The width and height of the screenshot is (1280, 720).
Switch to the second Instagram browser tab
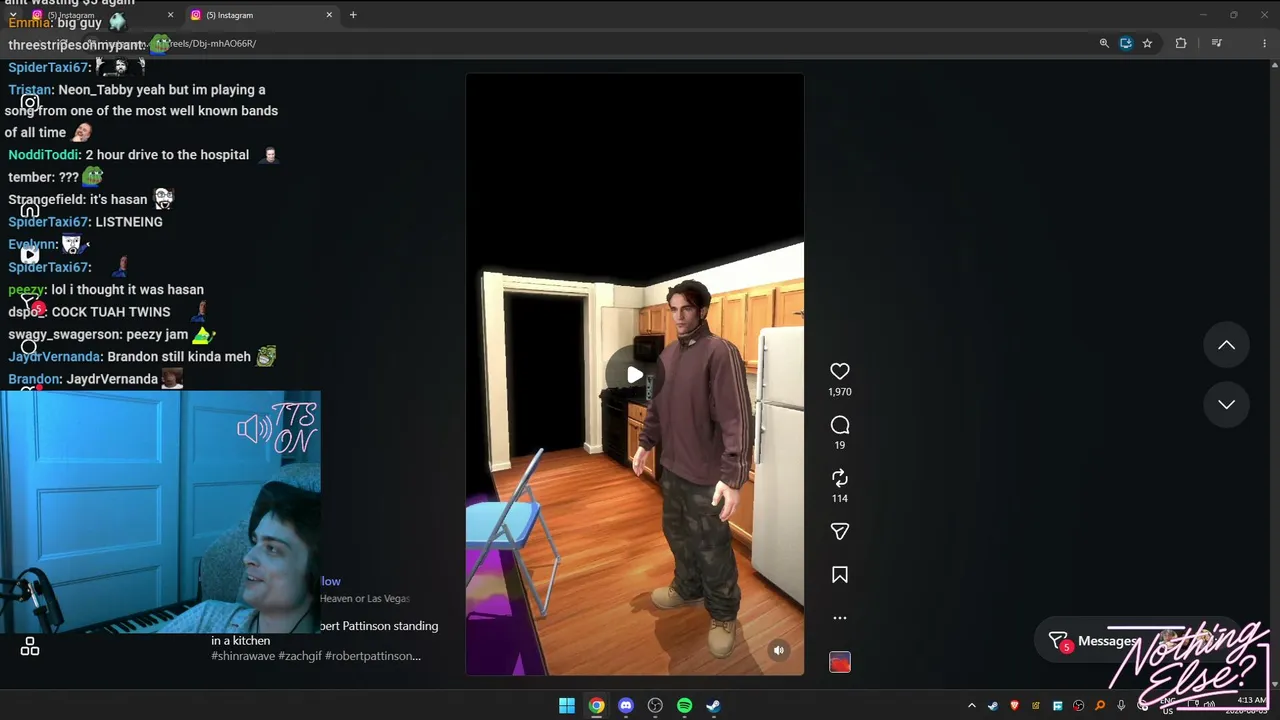click(x=262, y=15)
